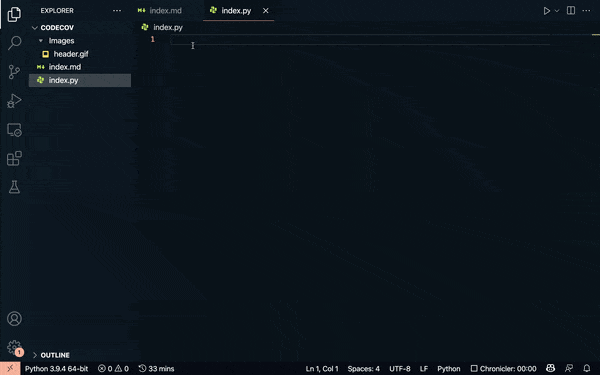
Task: Toggle the Chronicler recording indicator
Action: coord(503,368)
